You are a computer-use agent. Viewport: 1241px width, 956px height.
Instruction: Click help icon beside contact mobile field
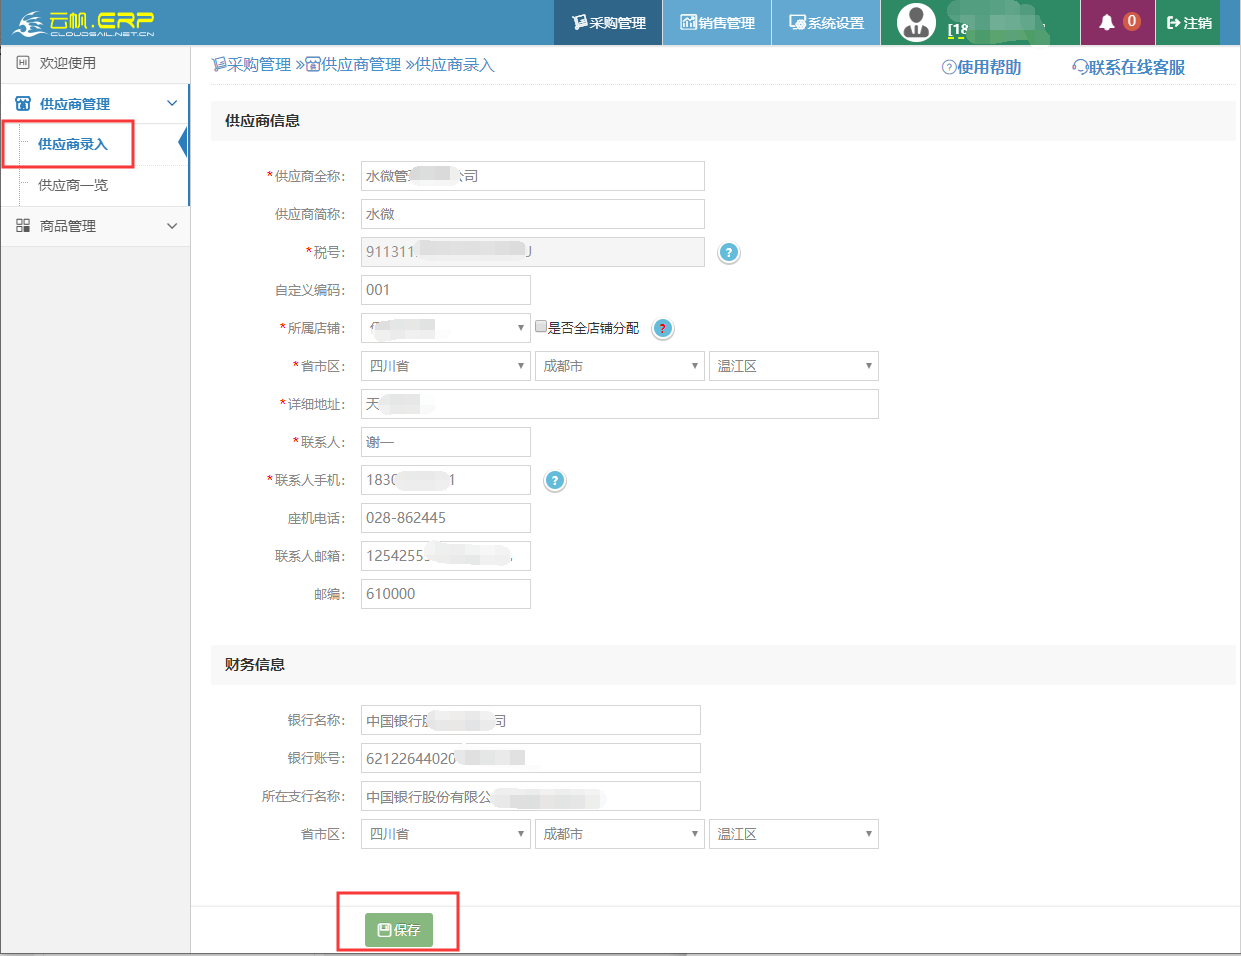coord(555,481)
